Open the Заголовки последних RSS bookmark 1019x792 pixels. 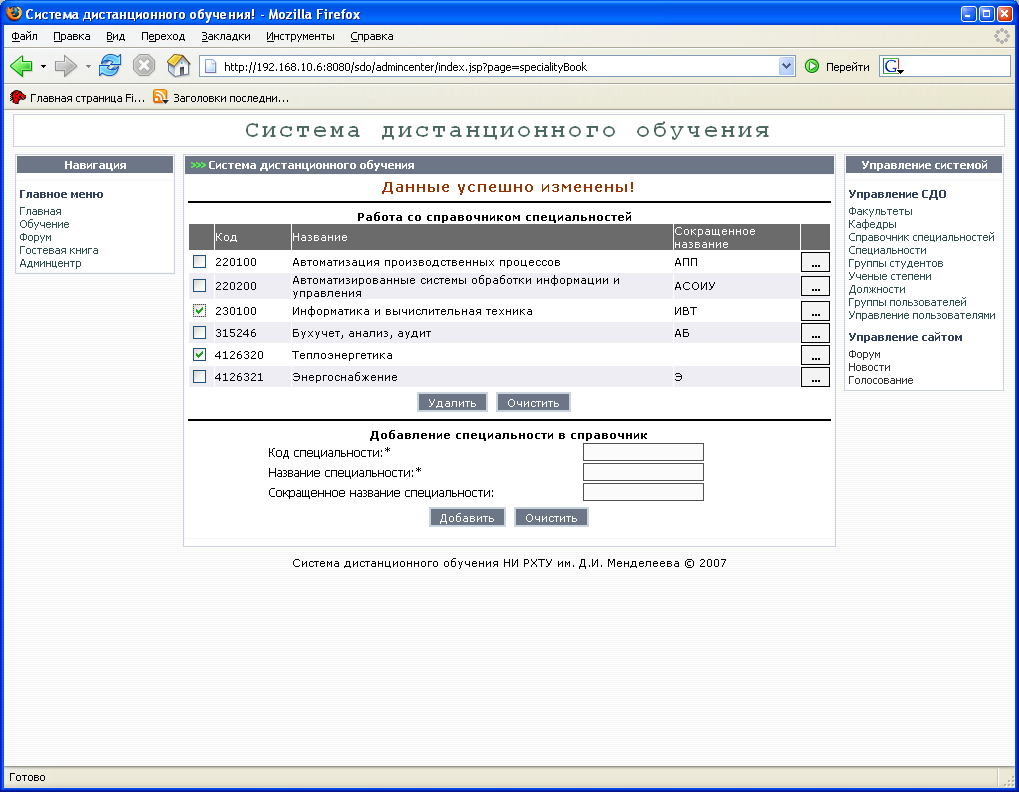(222, 97)
